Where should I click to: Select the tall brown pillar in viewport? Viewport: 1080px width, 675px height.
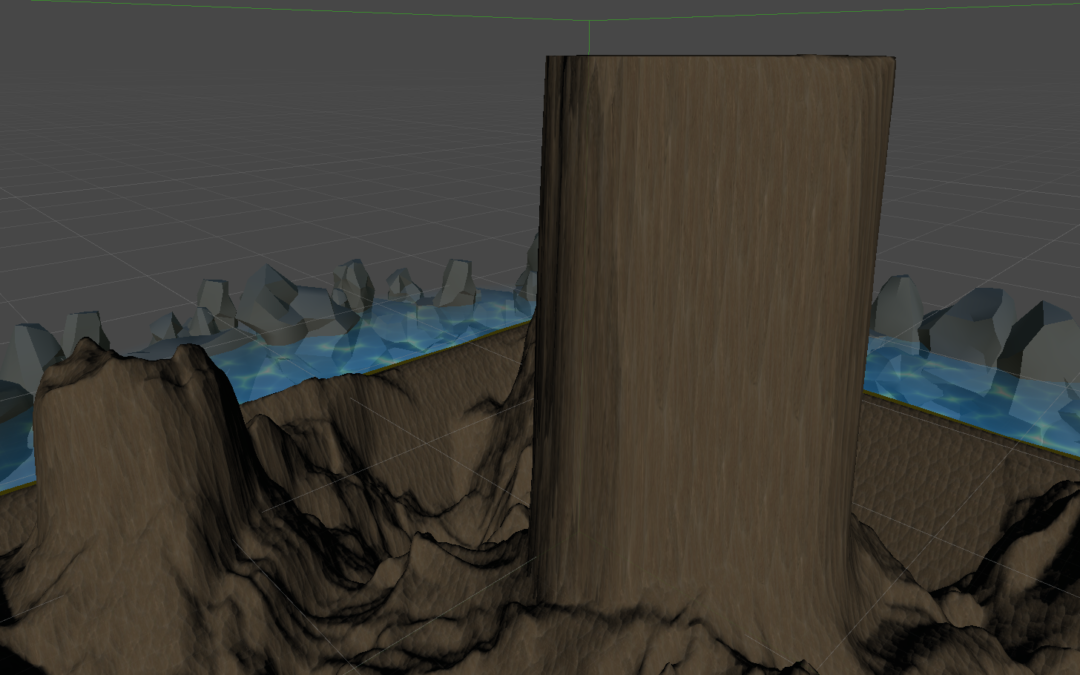(x=709, y=331)
